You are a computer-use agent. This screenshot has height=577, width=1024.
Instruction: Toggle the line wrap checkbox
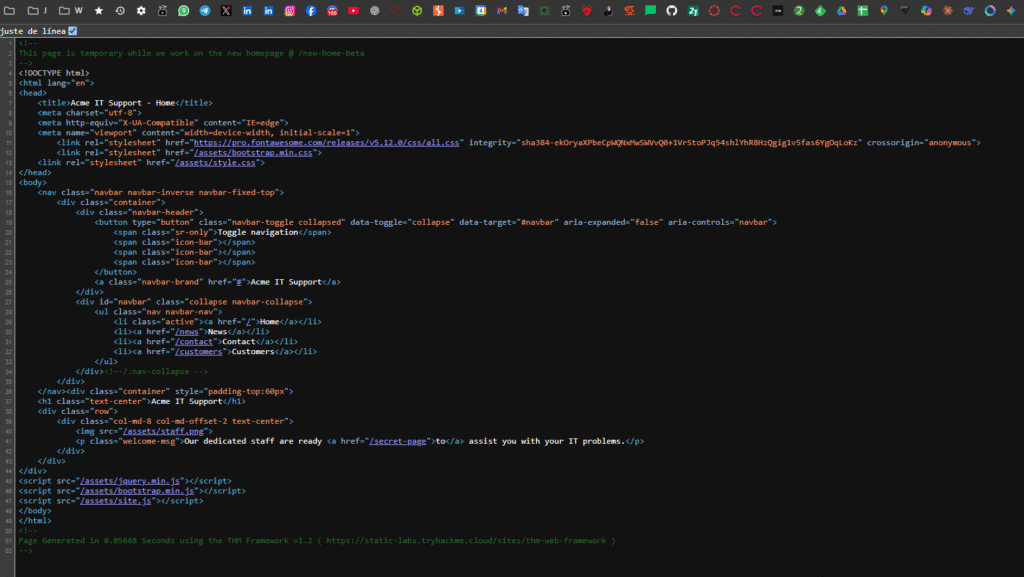coord(72,31)
